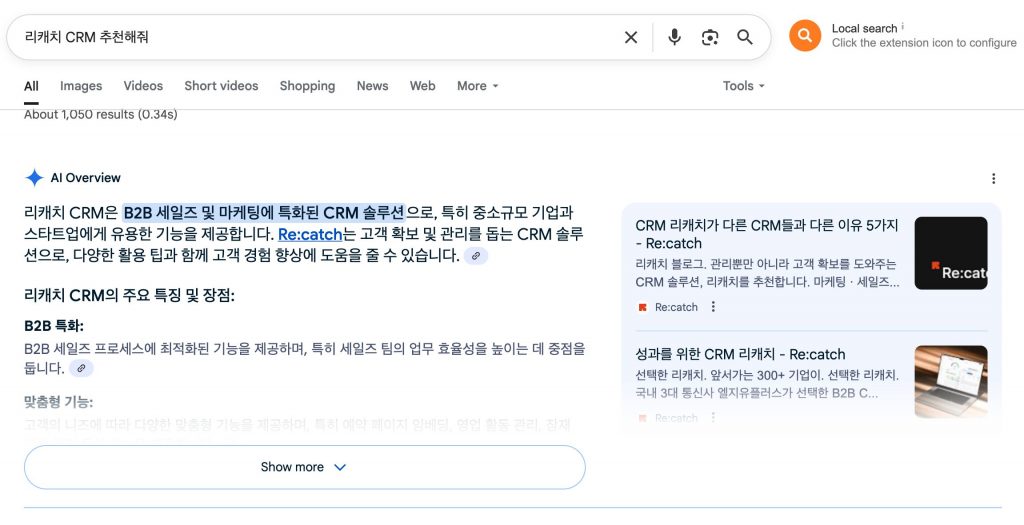Open AI Overview three-dot options menu
The width and height of the screenshot is (1024, 525).
[993, 178]
